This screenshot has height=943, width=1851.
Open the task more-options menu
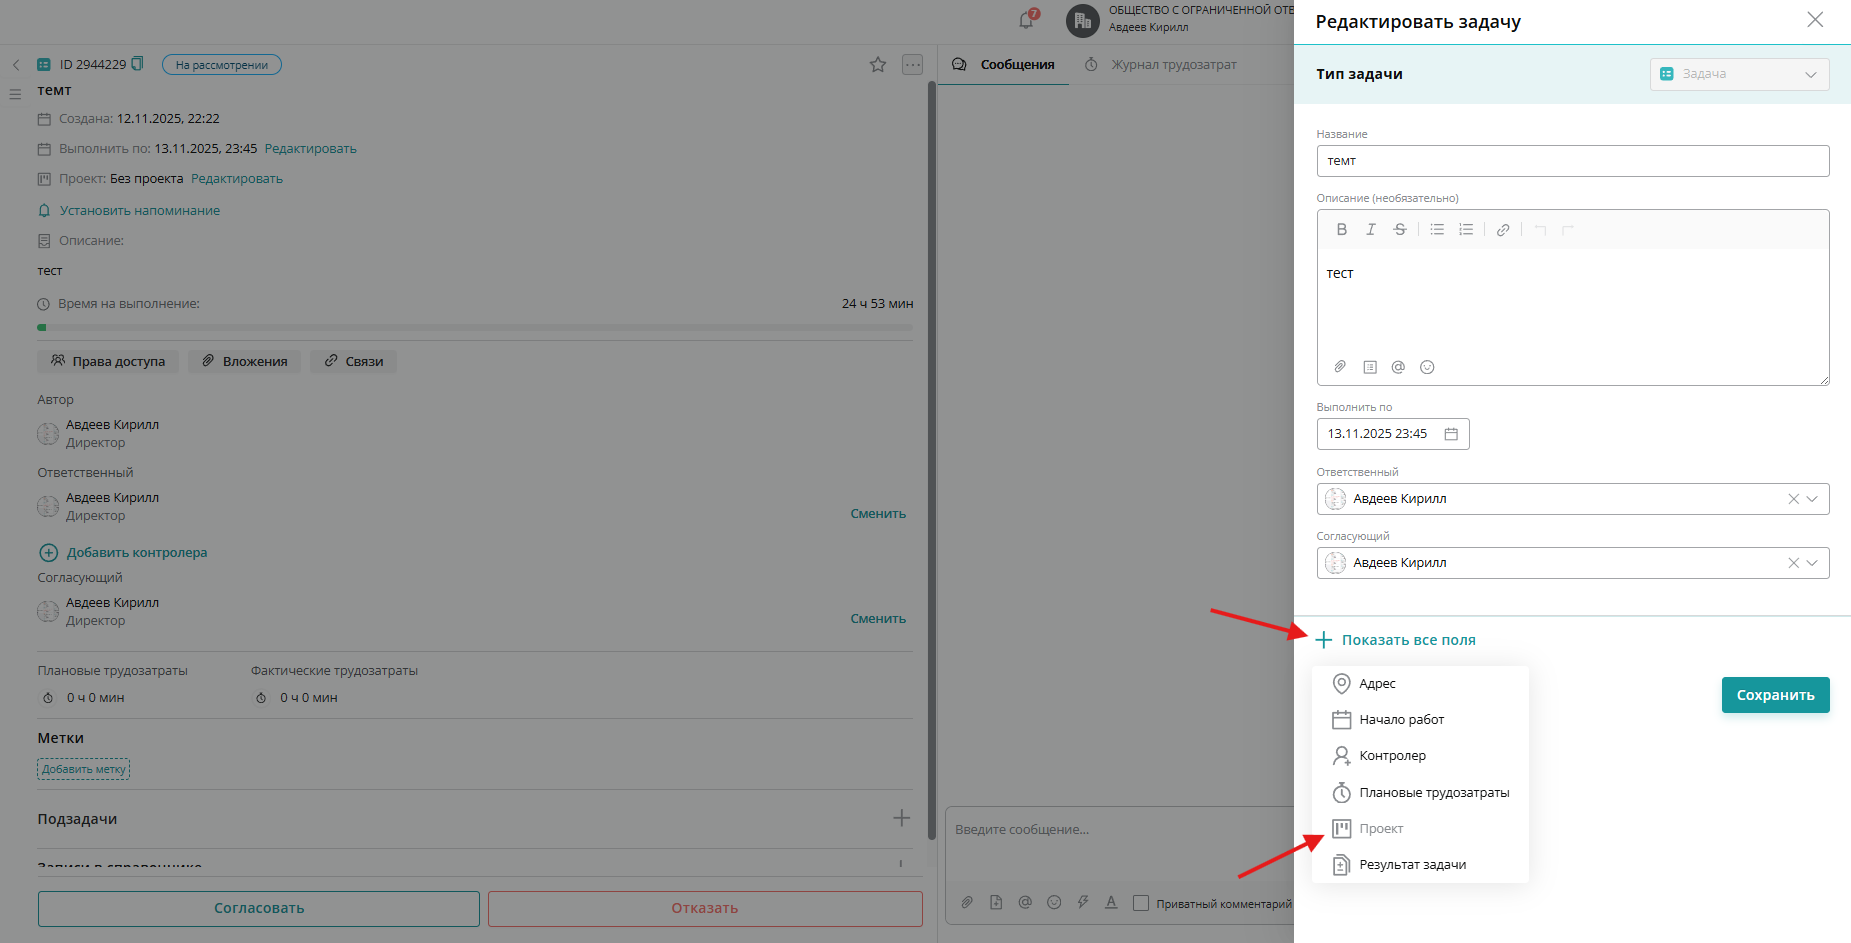[x=912, y=65]
